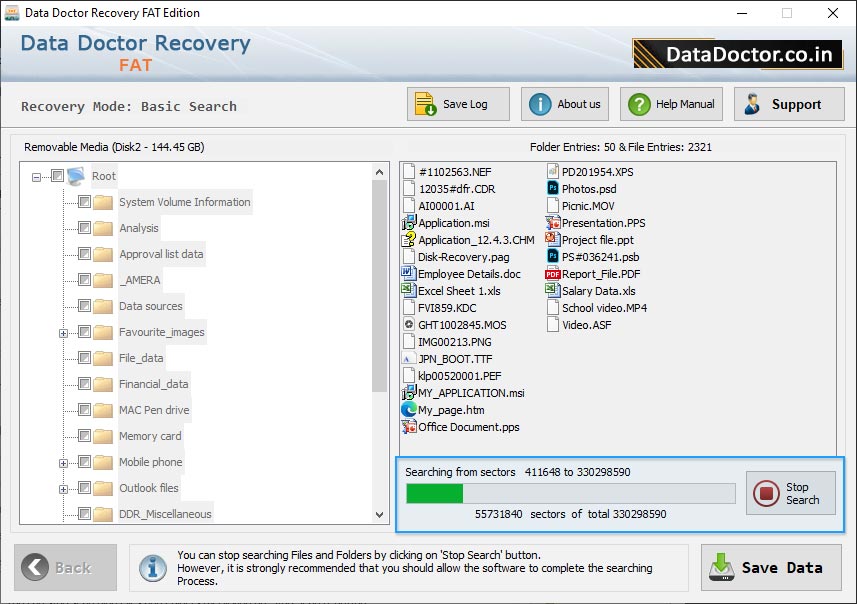Toggle checkbox for Analysis folder
Screen dimensions: 857x604
pos(84,228)
